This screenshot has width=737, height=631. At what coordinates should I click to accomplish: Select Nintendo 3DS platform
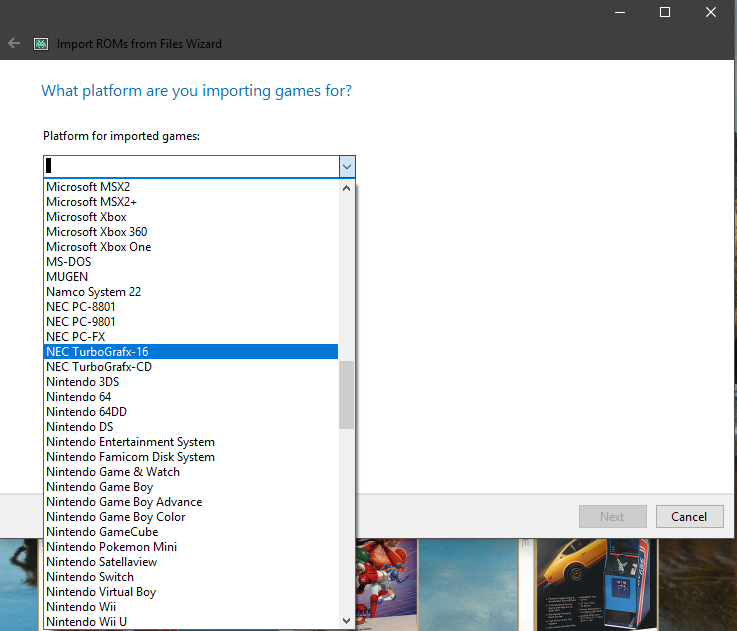(191, 382)
